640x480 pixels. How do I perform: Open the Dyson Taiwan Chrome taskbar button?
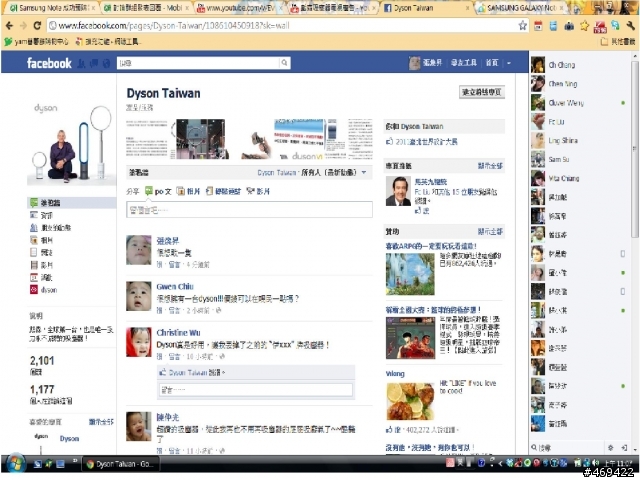121,464
